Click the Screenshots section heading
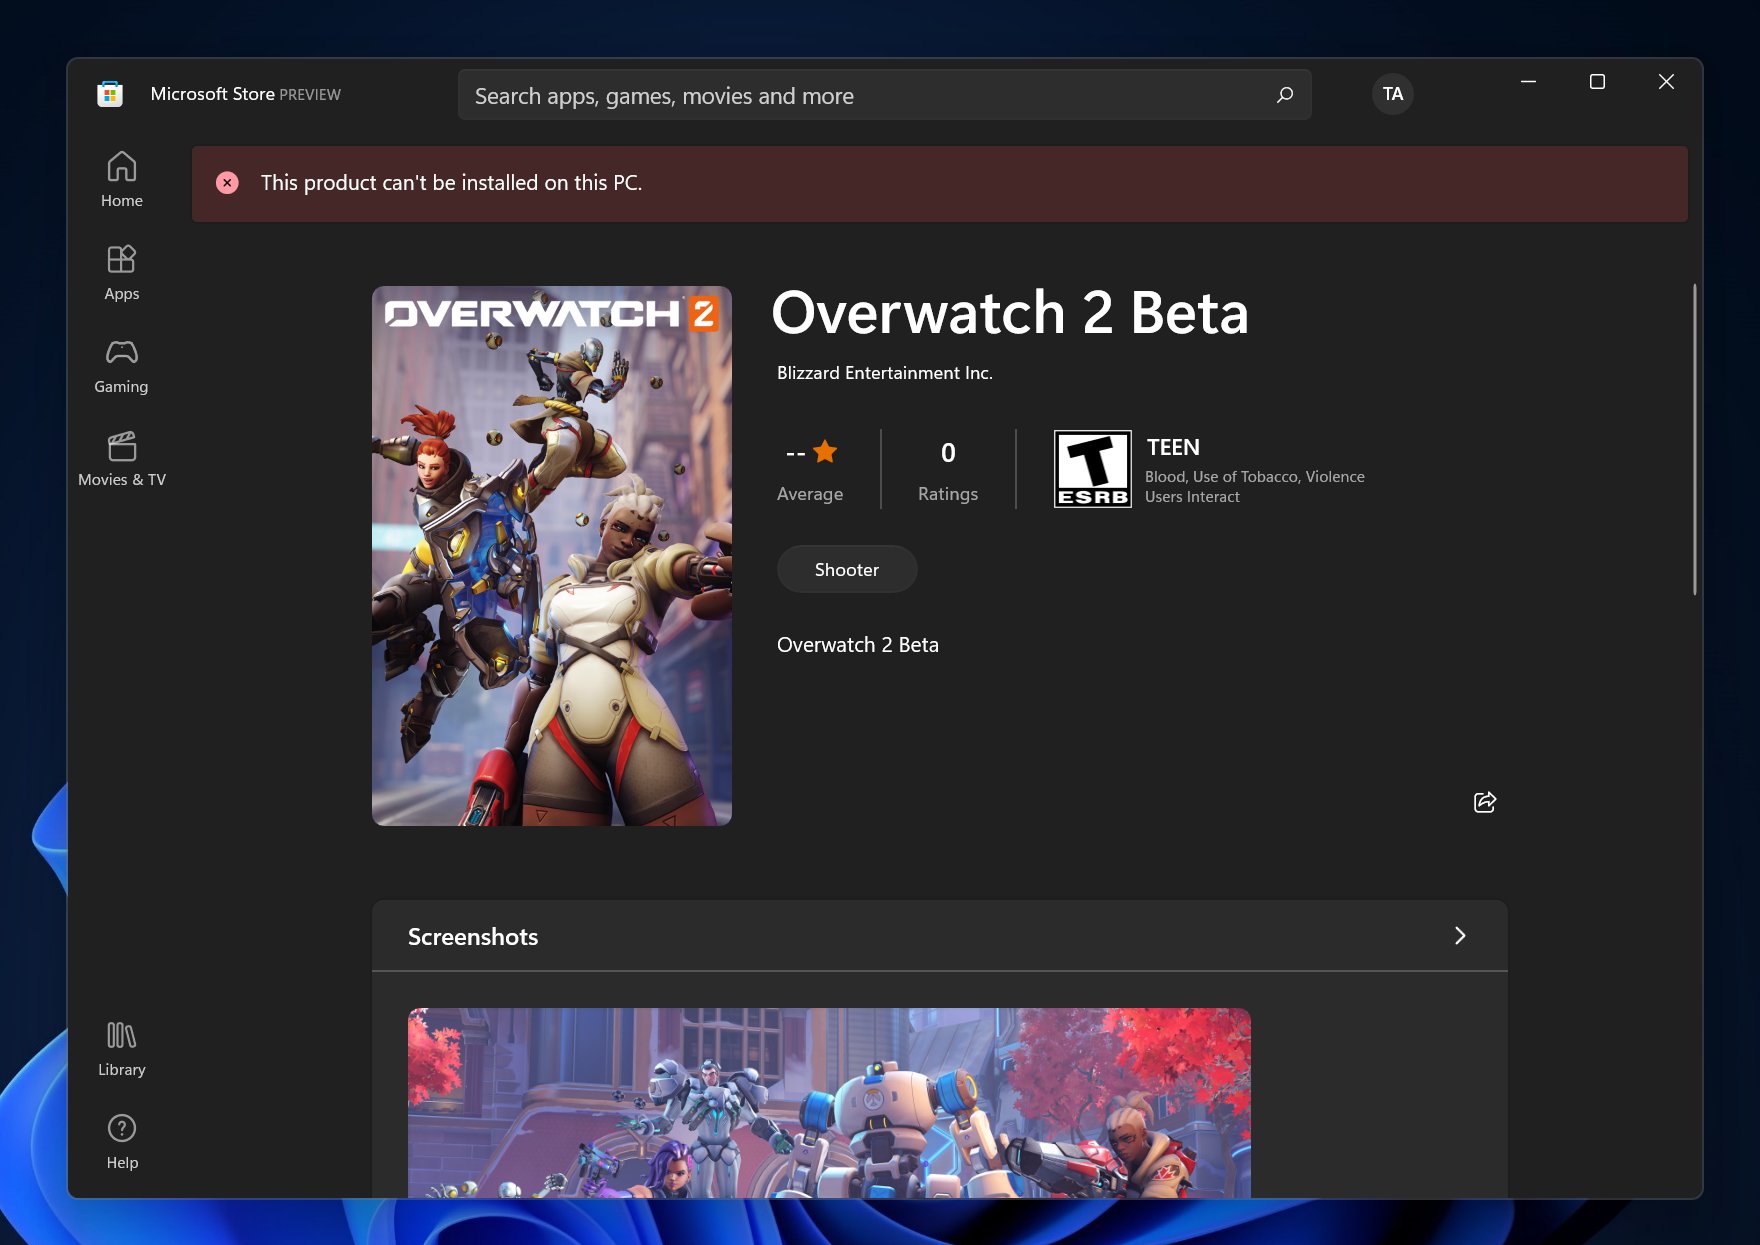 click(473, 937)
